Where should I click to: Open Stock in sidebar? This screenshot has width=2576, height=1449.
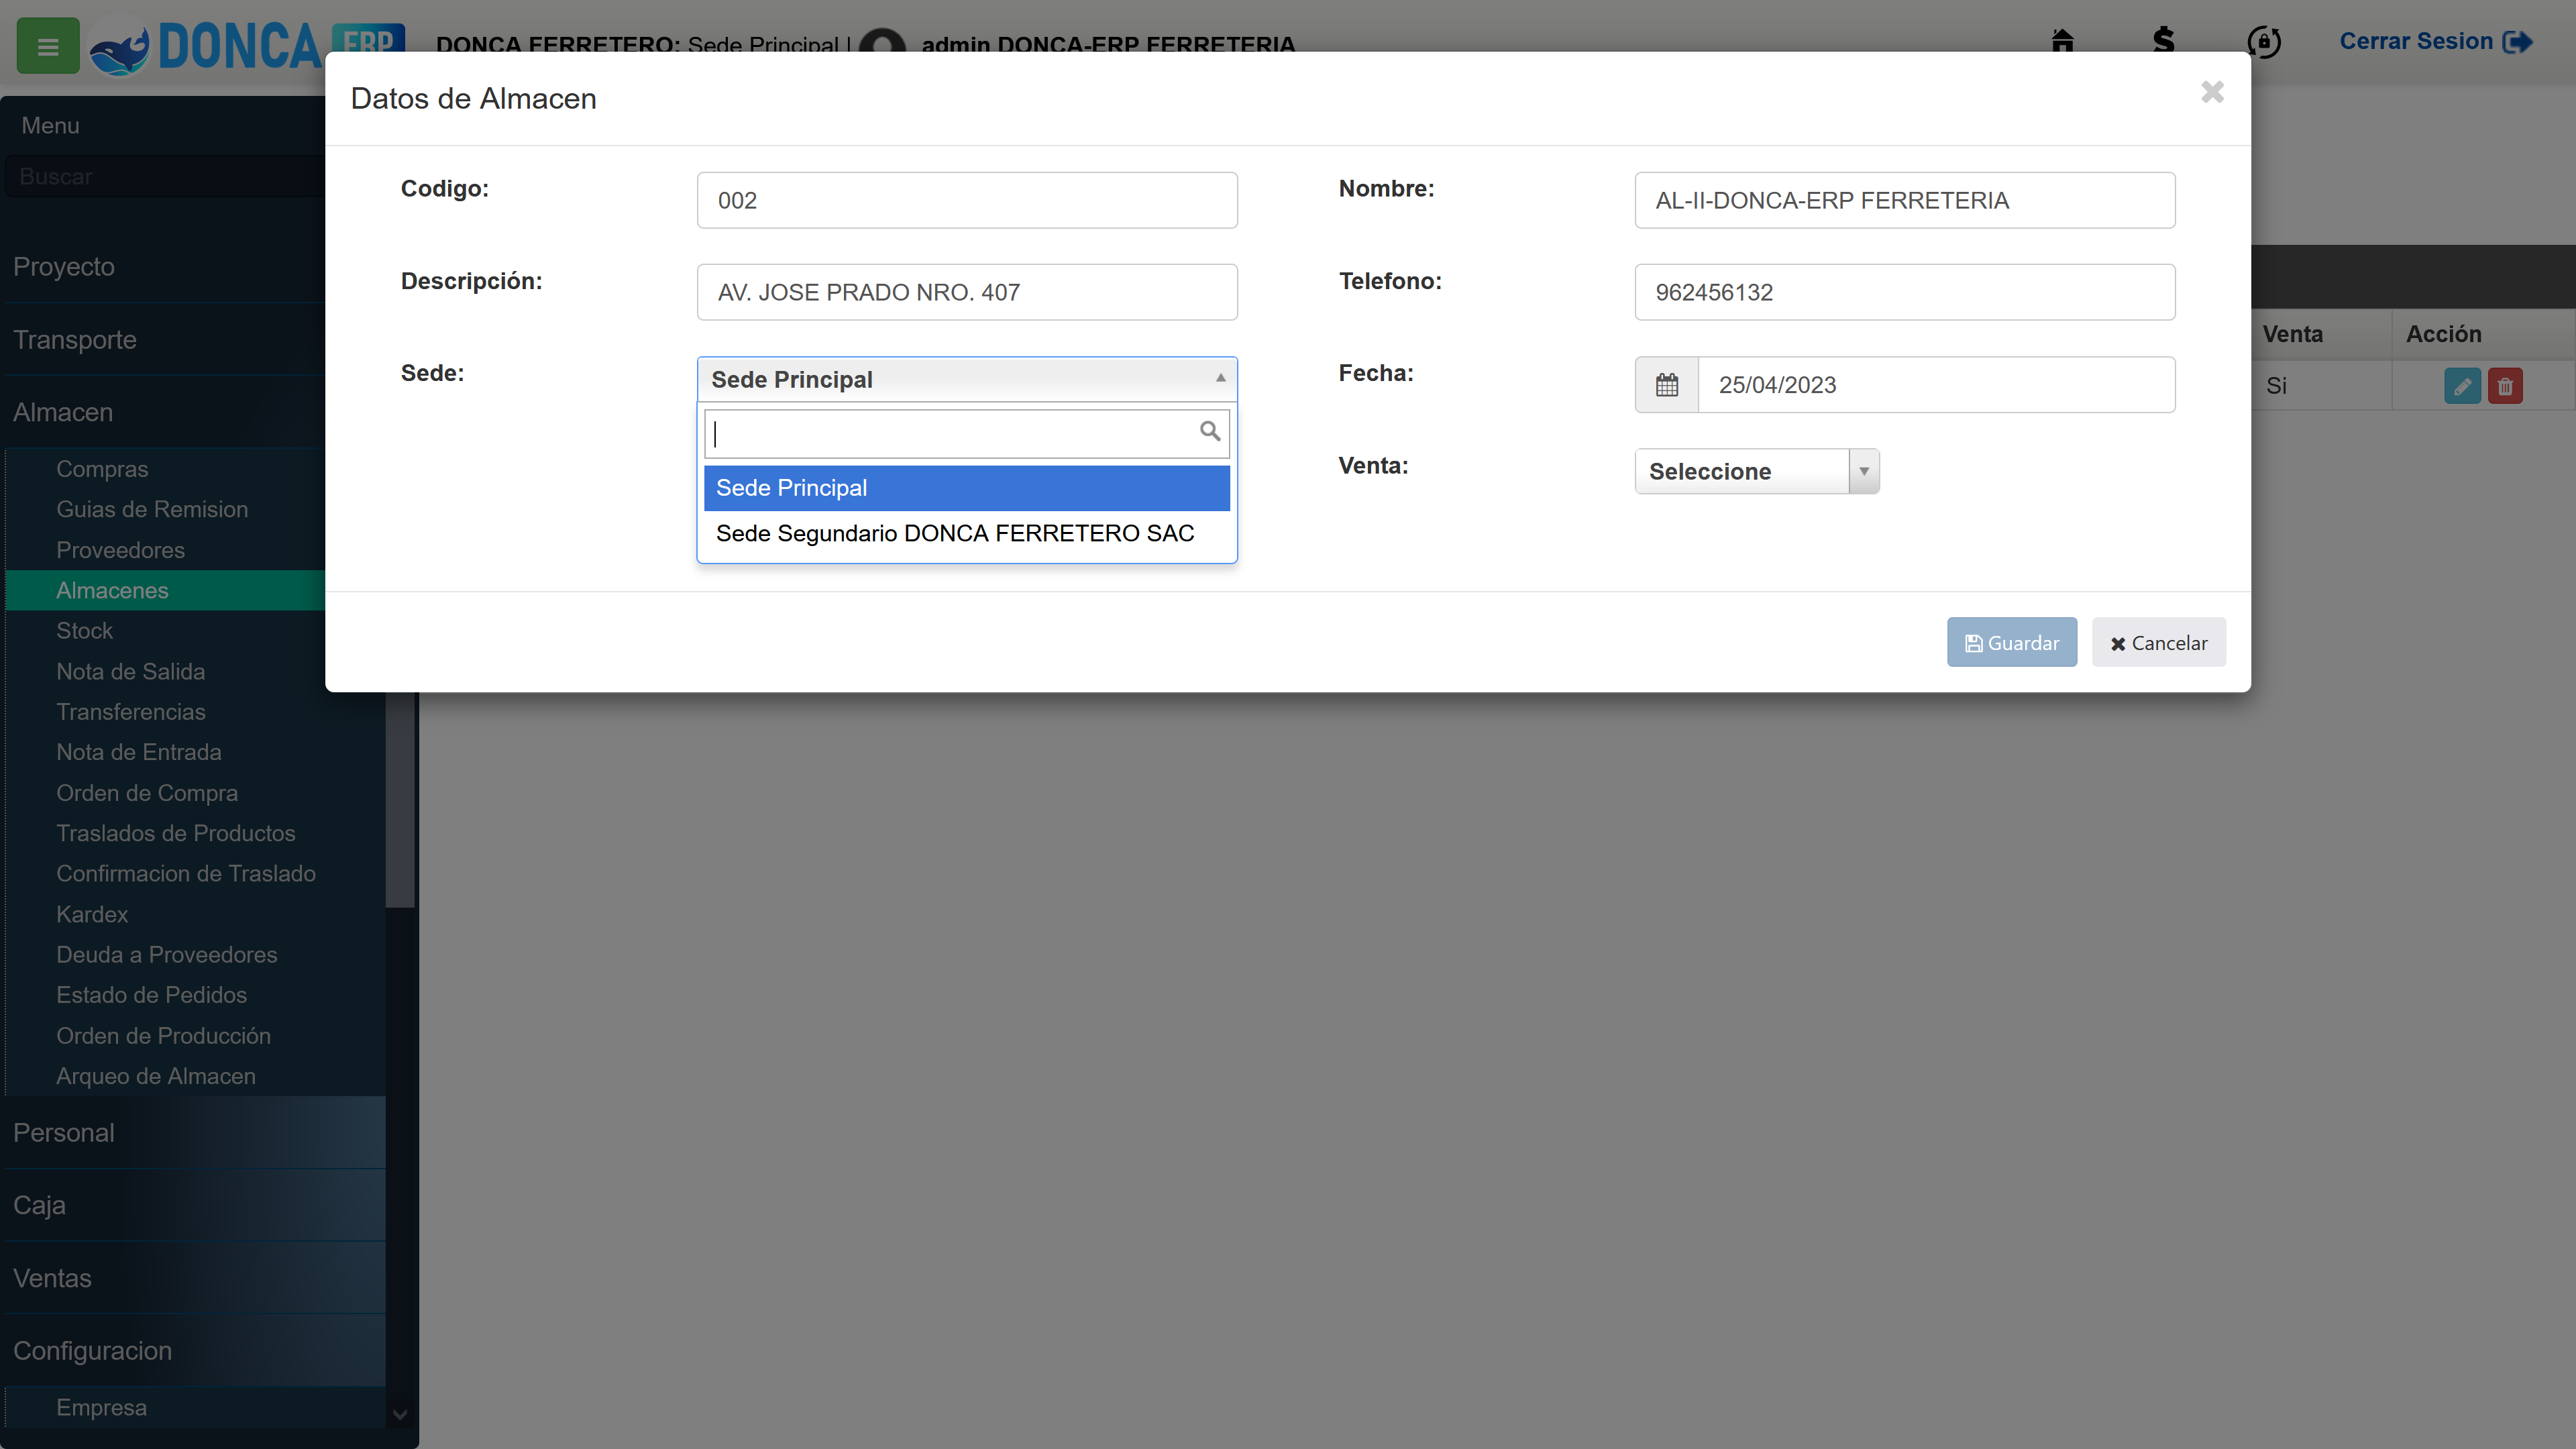pyautogui.click(x=84, y=631)
